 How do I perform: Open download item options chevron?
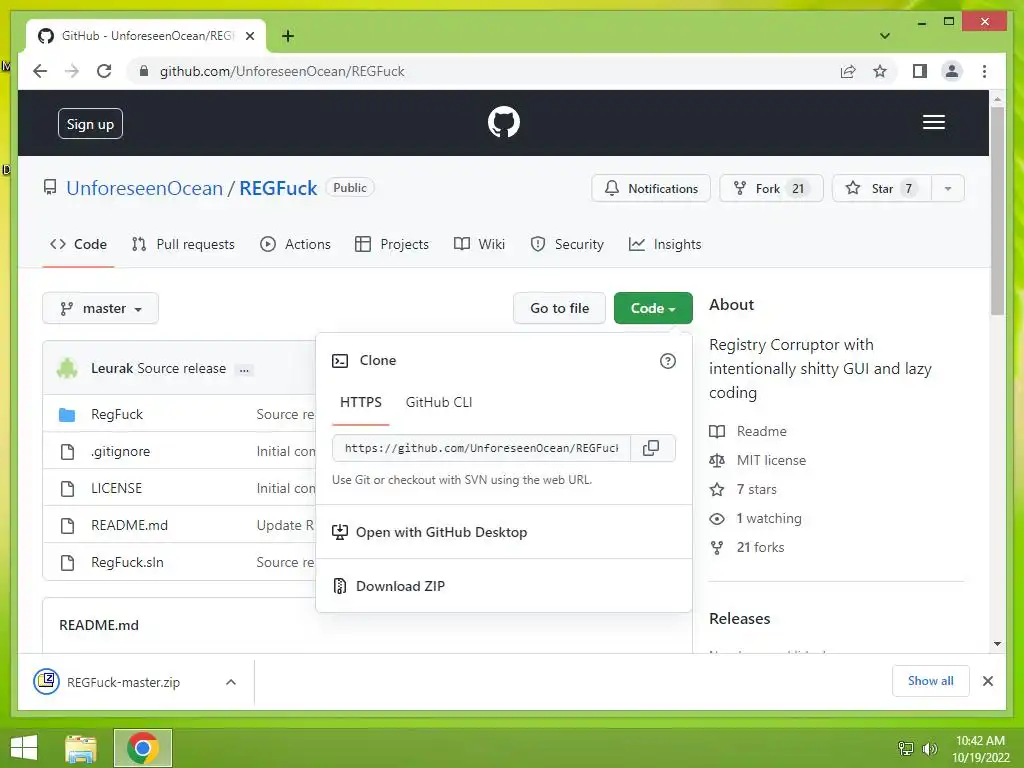click(x=231, y=682)
